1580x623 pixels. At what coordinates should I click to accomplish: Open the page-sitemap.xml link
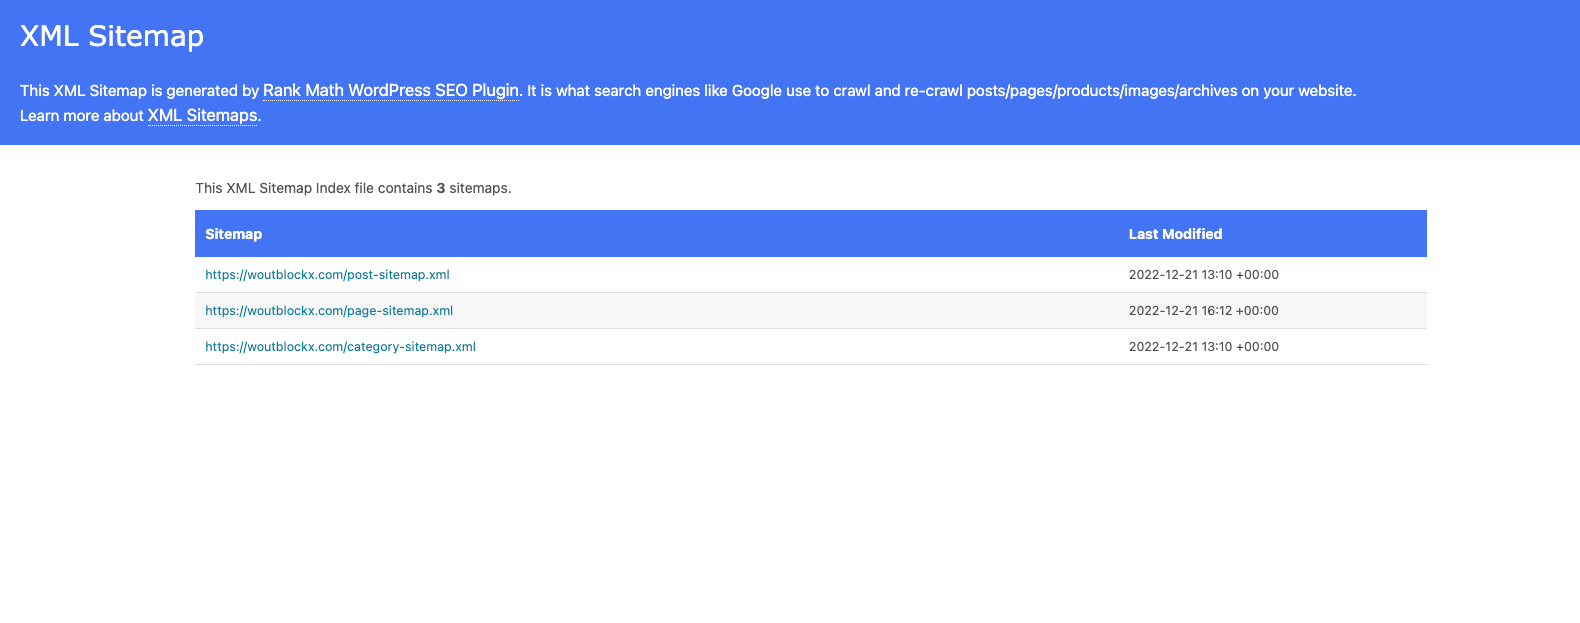click(x=328, y=310)
